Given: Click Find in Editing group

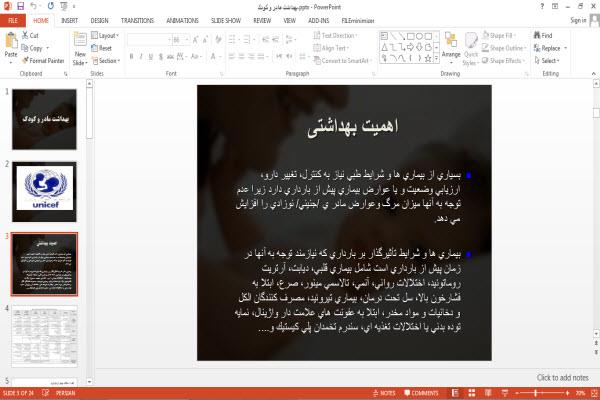Looking at the screenshot, I should tap(543, 35).
